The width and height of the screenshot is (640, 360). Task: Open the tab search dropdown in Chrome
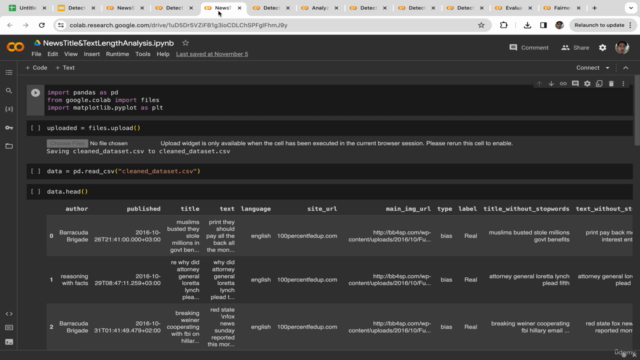(x=631, y=8)
